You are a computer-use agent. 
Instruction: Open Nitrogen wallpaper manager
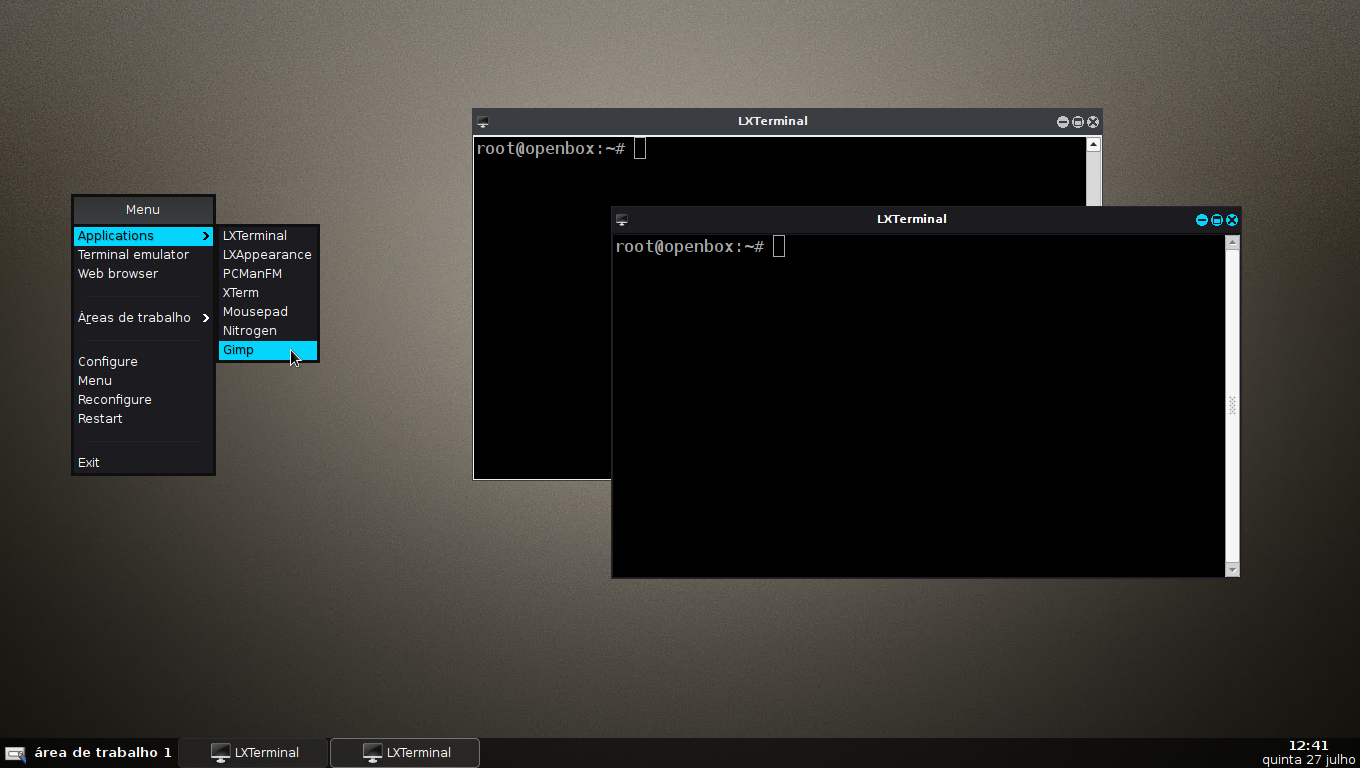249,330
